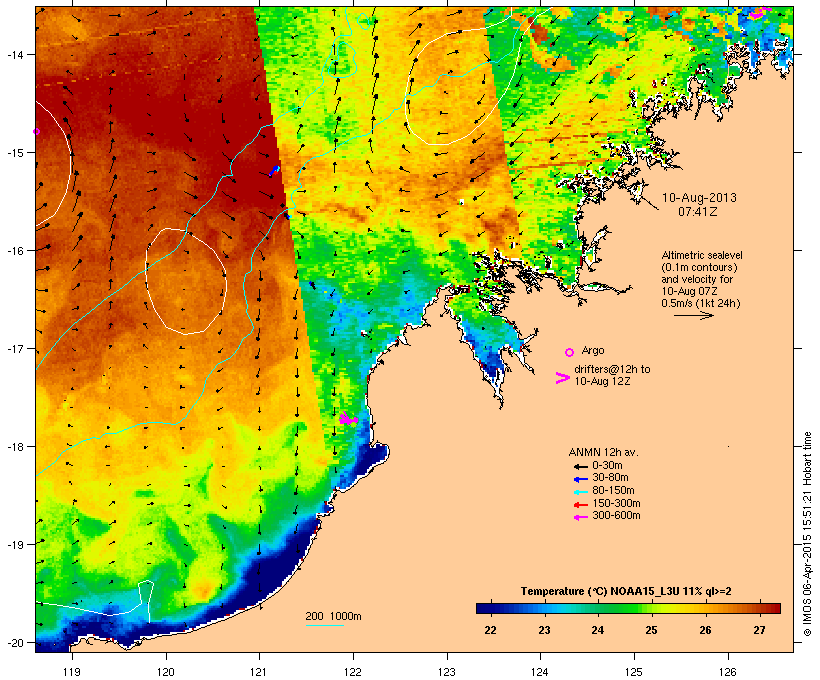Click the longitude axis label '119'
Viewport: 820px width, 680px height.
(72, 672)
